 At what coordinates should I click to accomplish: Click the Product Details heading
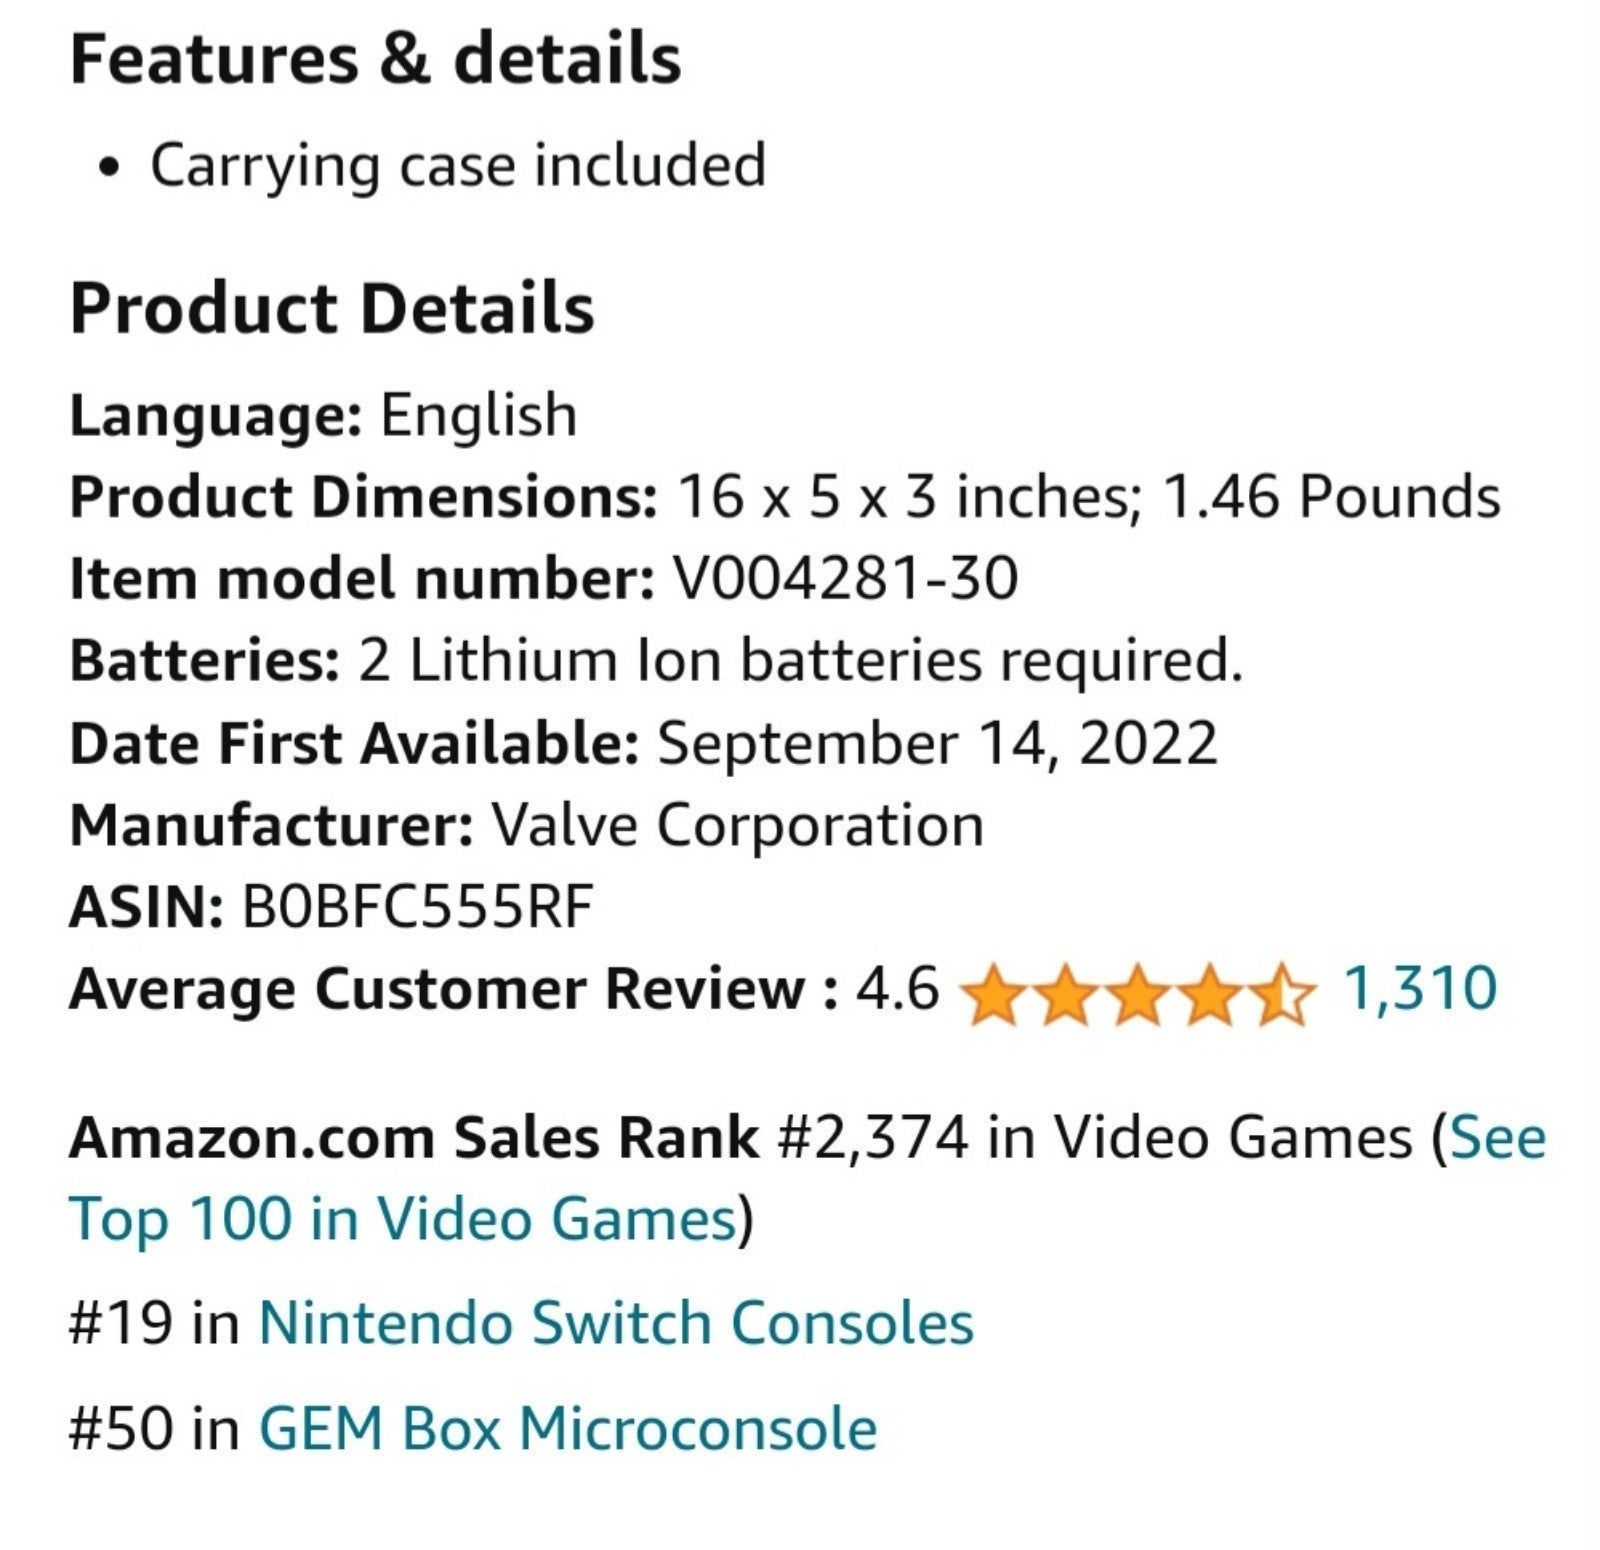(332, 308)
